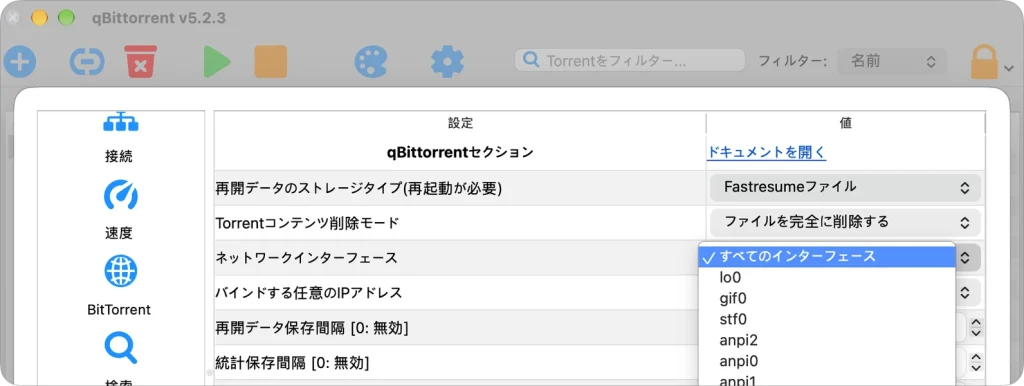Click the add torrent plus icon
This screenshot has width=1024, height=386.
pyautogui.click(x=20, y=63)
